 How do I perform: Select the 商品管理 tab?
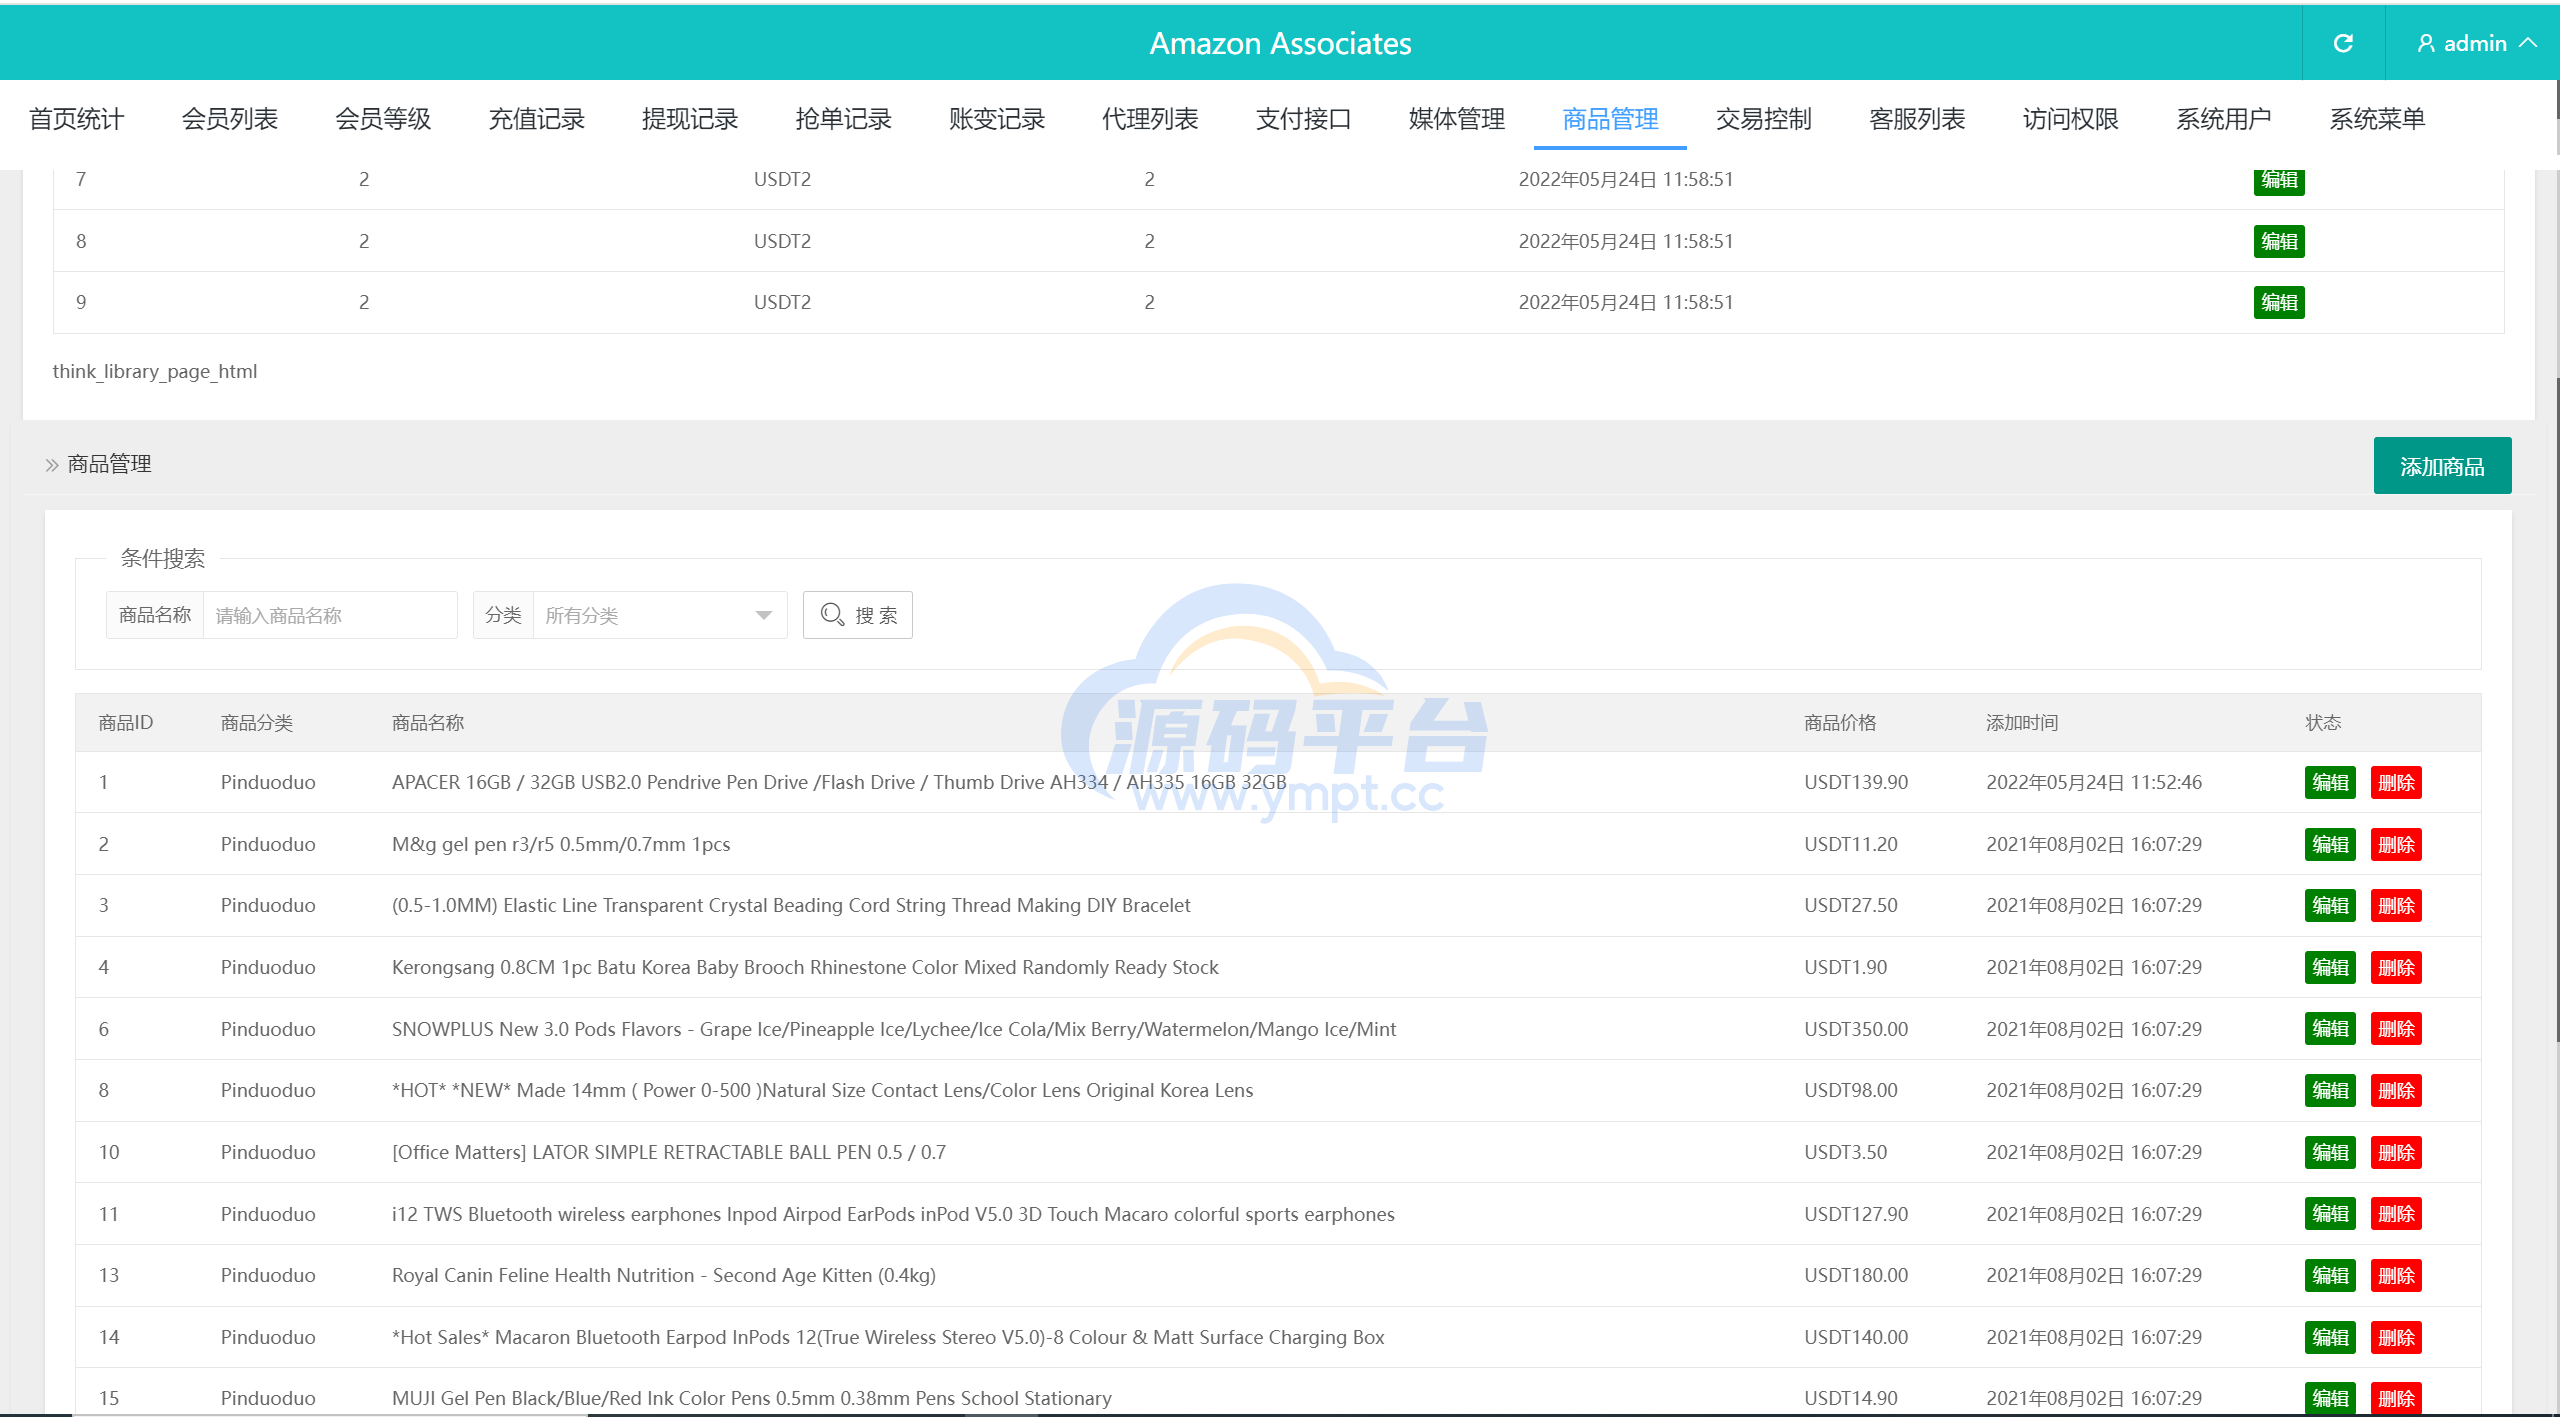1610,119
